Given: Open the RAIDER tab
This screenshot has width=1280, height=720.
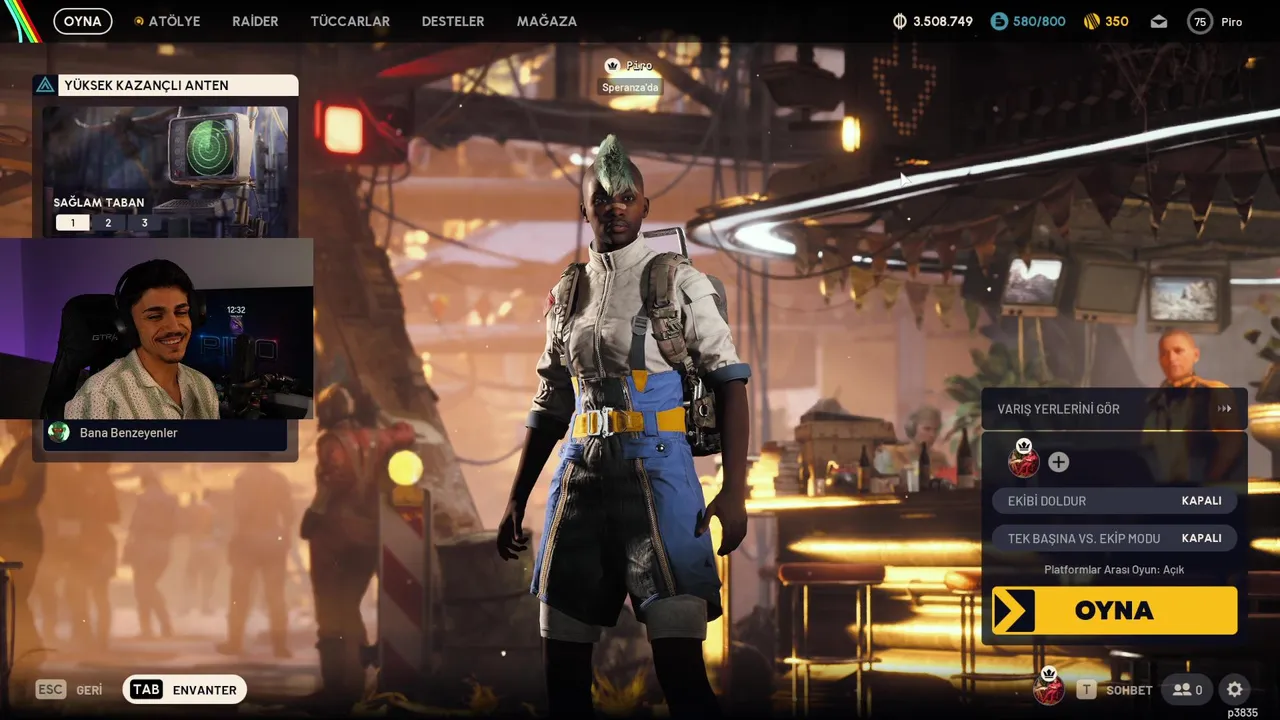Looking at the screenshot, I should [255, 21].
